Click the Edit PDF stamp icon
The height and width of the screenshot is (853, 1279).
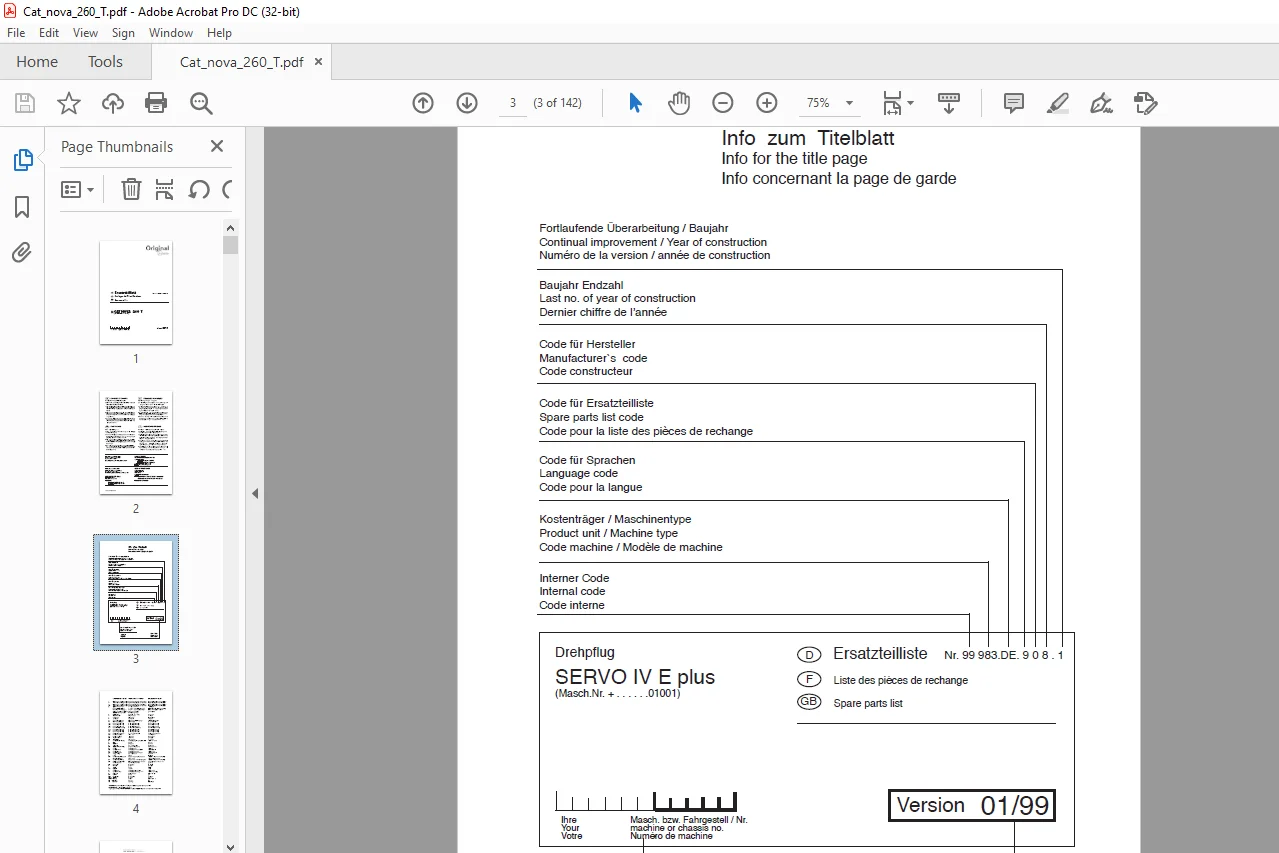(x=1146, y=103)
